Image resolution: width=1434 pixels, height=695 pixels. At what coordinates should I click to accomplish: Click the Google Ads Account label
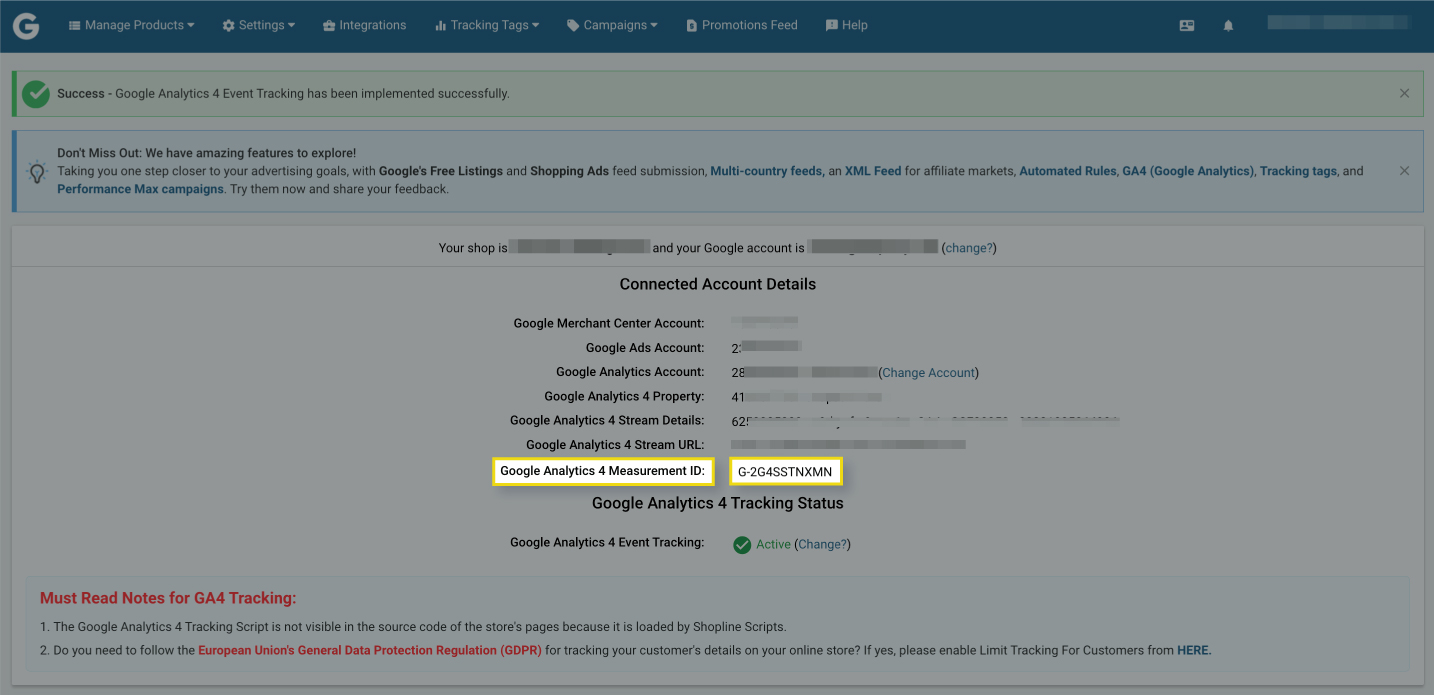(x=645, y=348)
